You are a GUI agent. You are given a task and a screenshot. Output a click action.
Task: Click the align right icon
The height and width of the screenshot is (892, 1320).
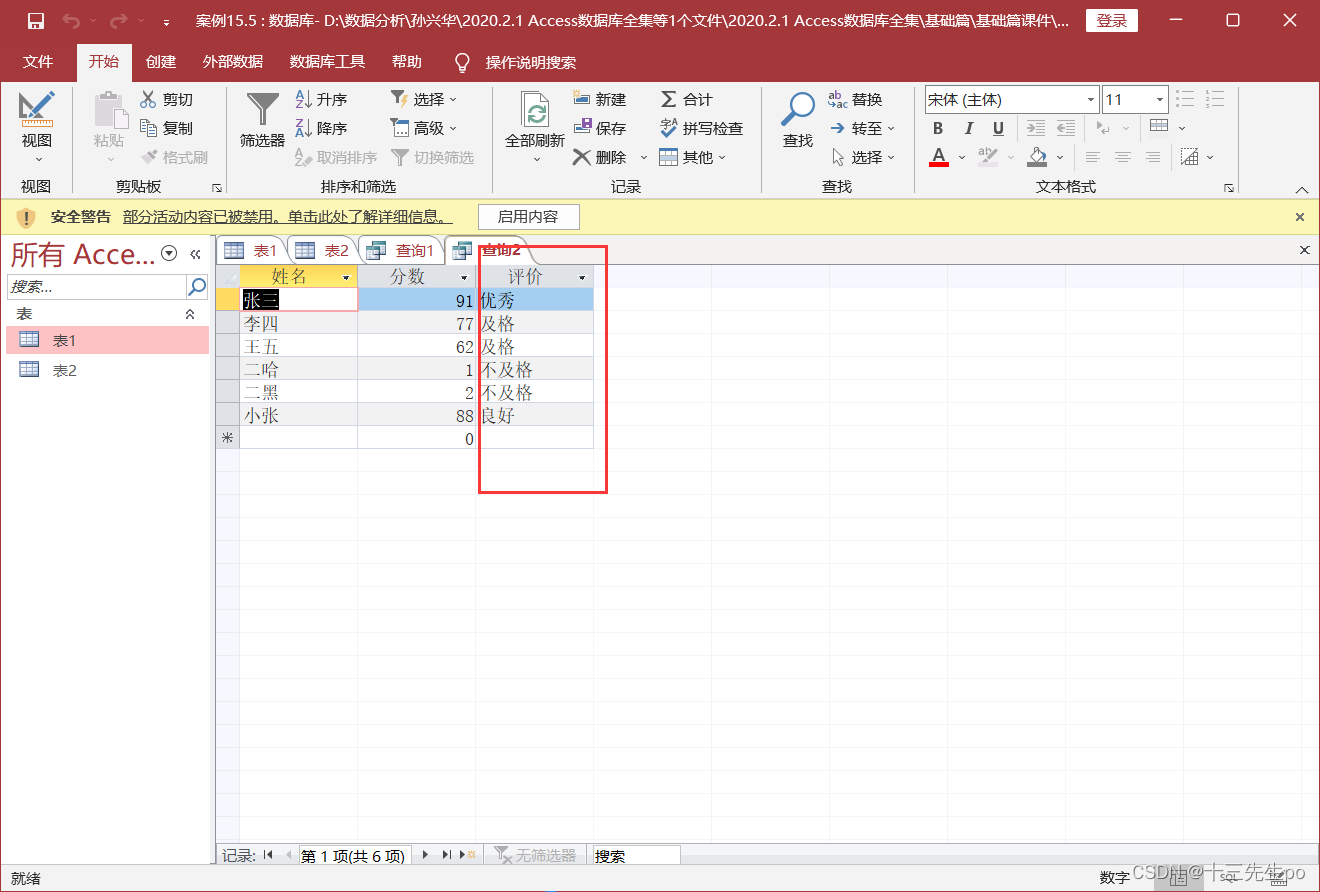click(x=1153, y=157)
